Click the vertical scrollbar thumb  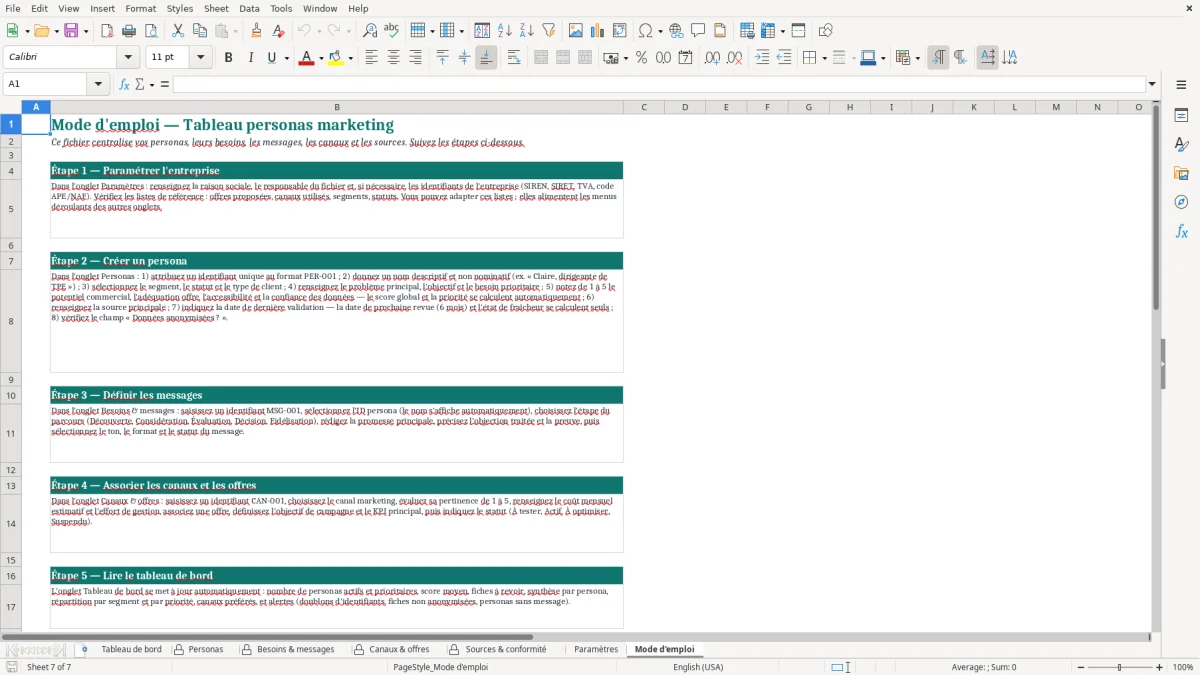(1156, 208)
